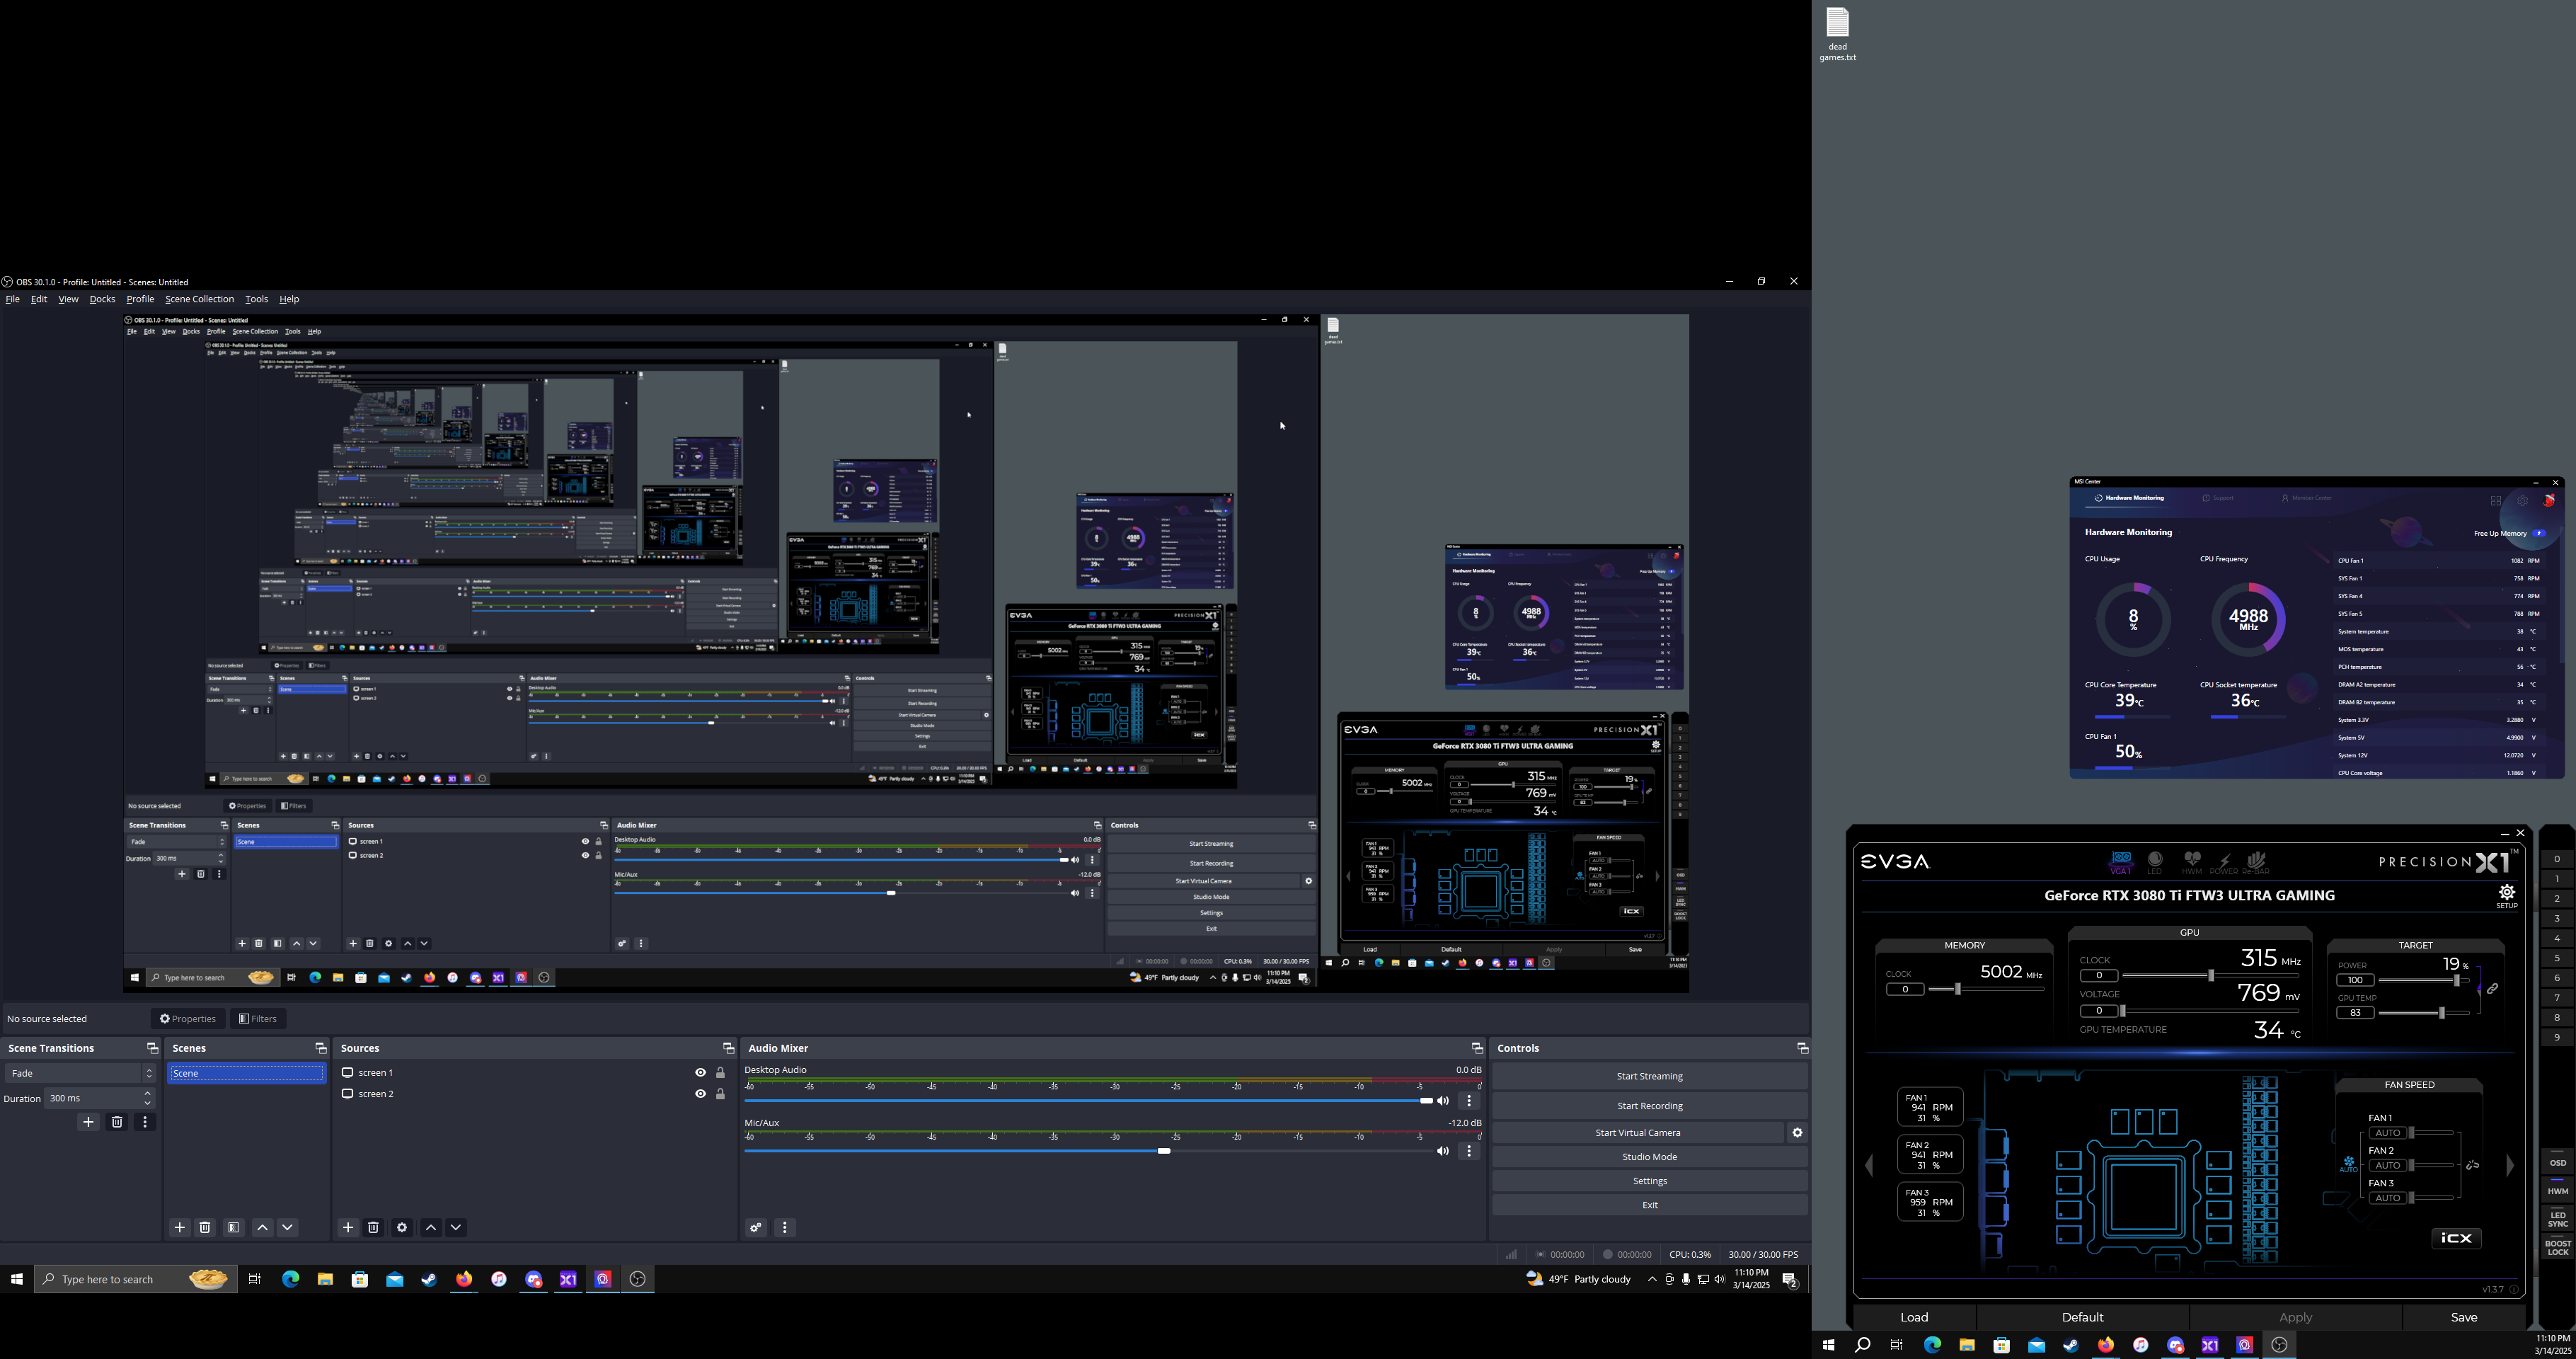Toggle EVGA LED SYNC side button
This screenshot has width=2576, height=1359.
(x=2557, y=1219)
